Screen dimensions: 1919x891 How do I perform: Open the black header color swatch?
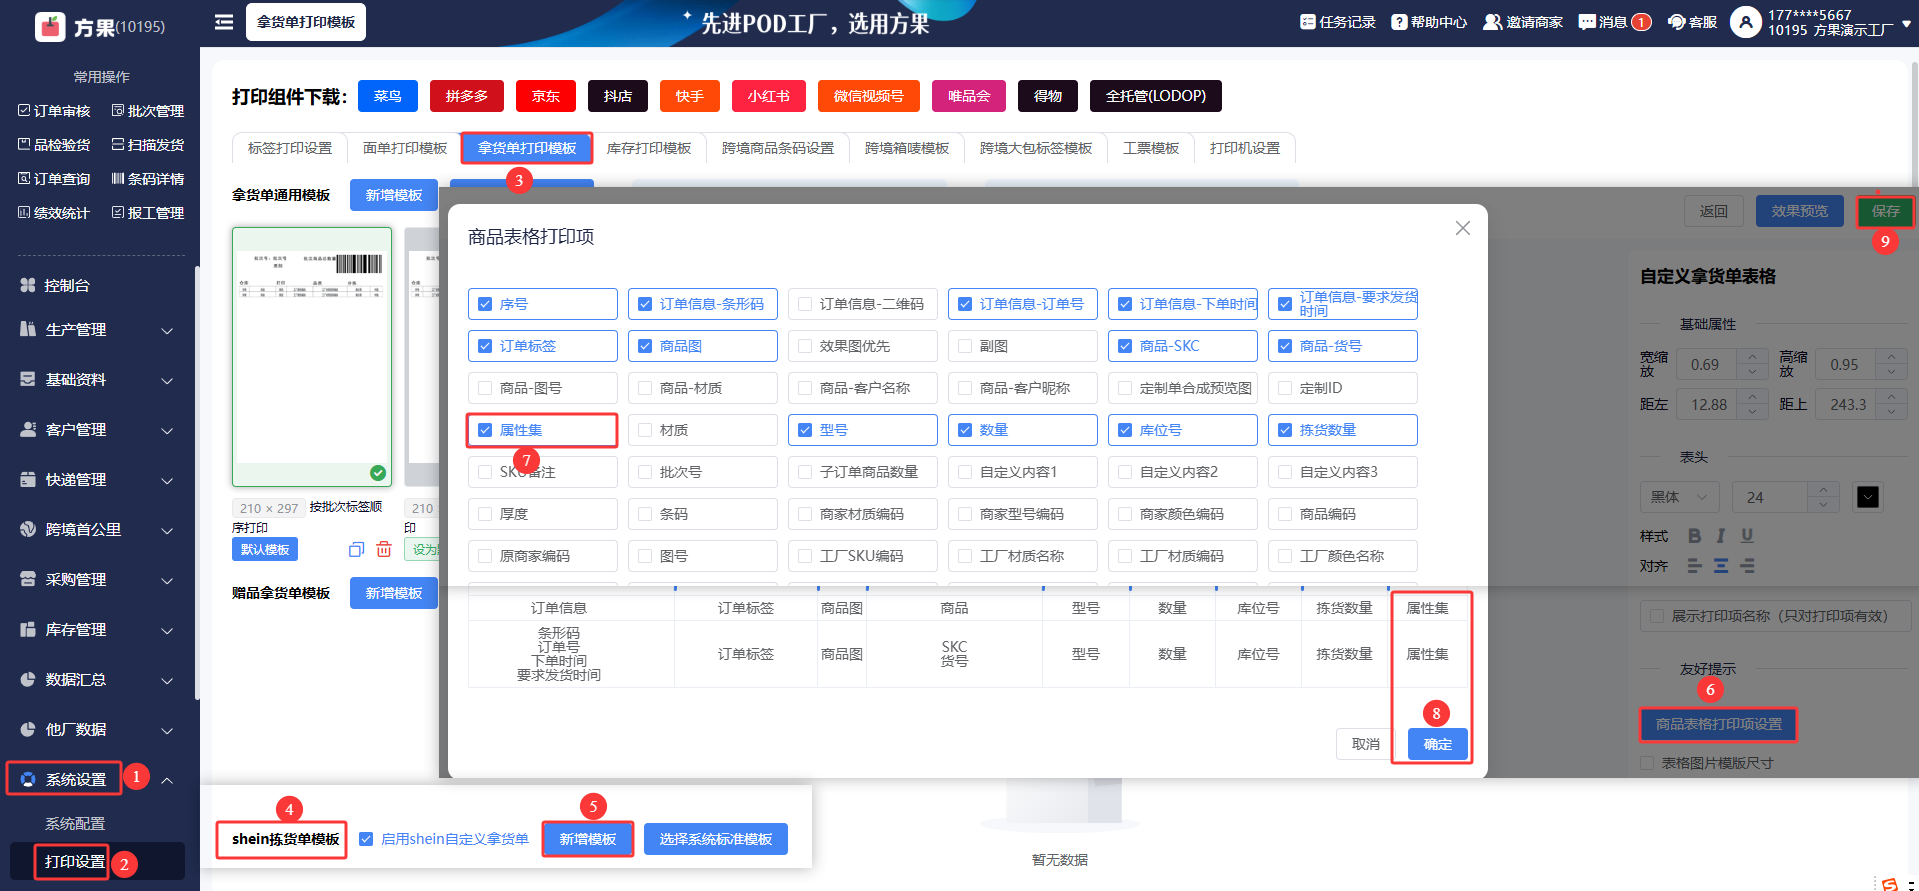coord(1867,497)
